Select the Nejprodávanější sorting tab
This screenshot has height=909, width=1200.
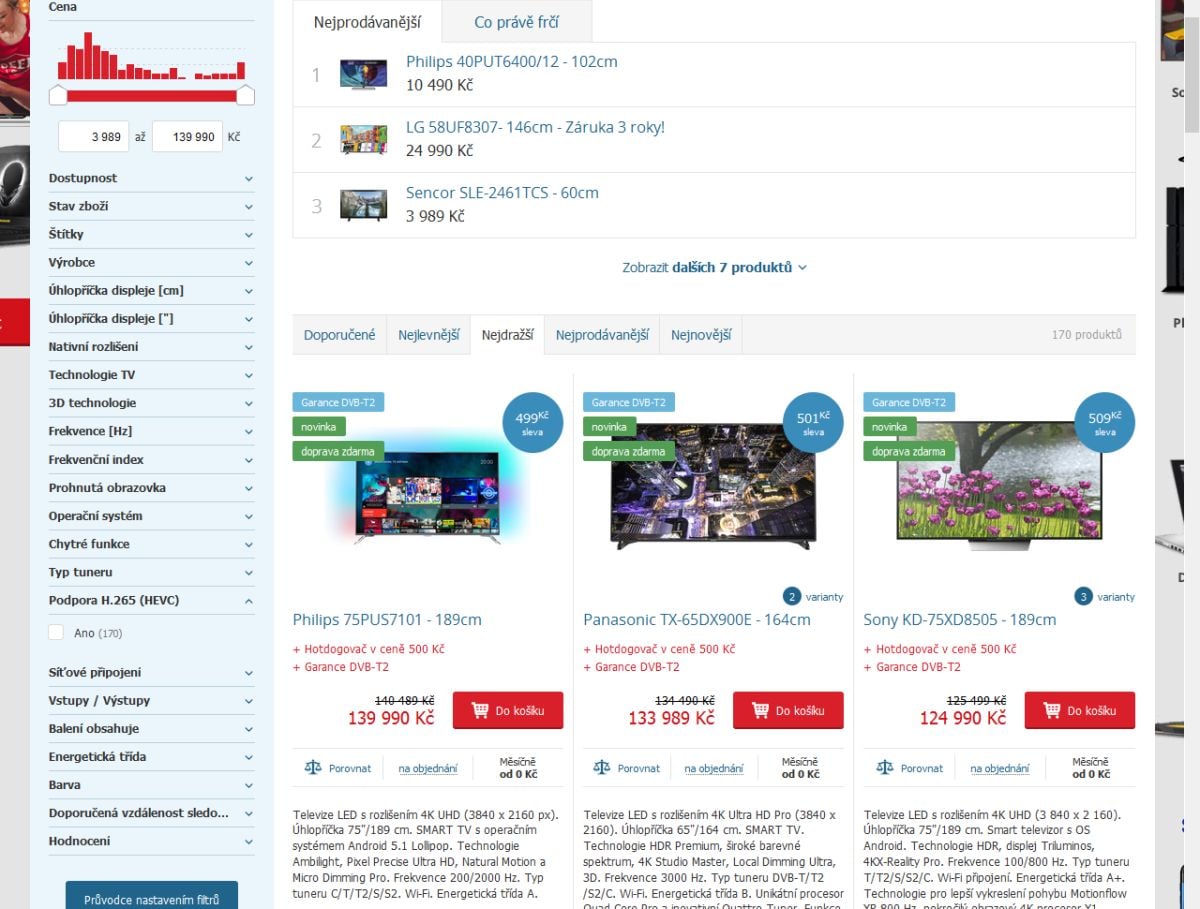[602, 335]
